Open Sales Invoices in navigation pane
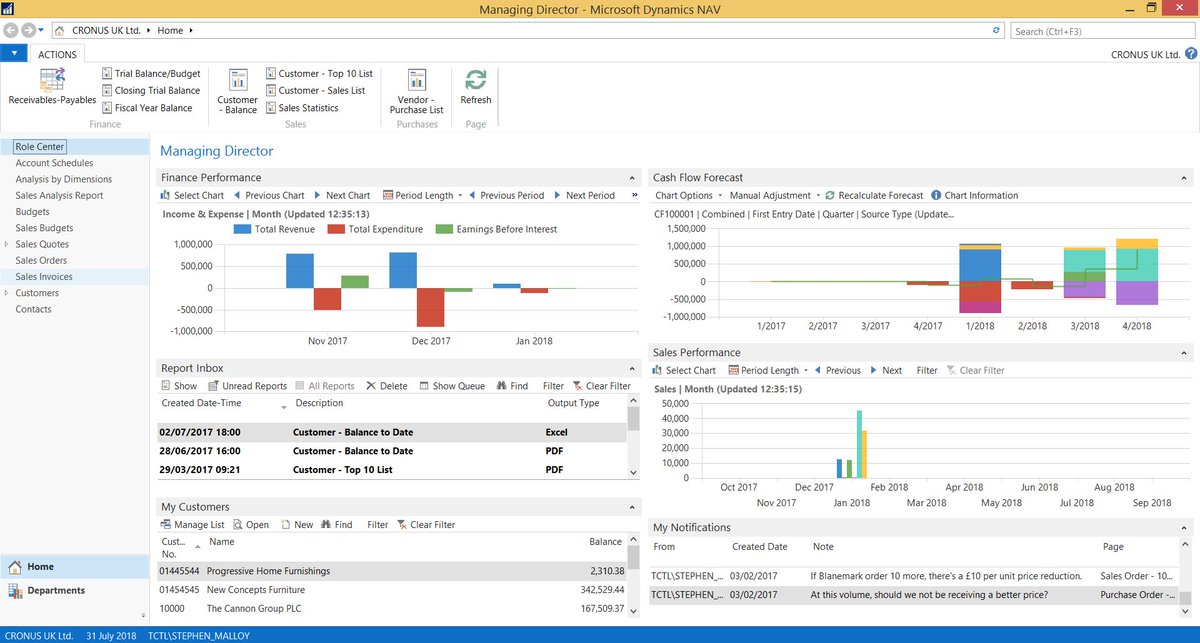This screenshot has width=1200, height=643. (44, 277)
